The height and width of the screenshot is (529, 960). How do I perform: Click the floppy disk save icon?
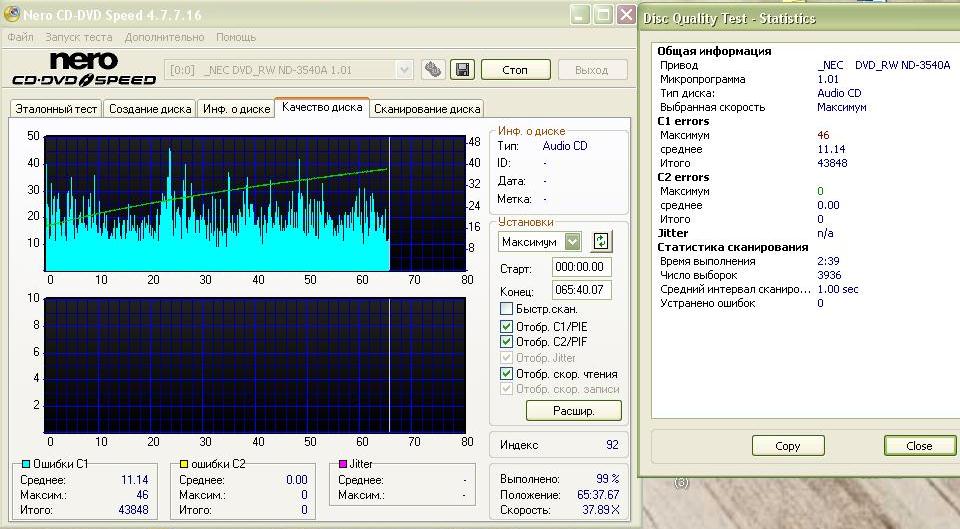[461, 70]
